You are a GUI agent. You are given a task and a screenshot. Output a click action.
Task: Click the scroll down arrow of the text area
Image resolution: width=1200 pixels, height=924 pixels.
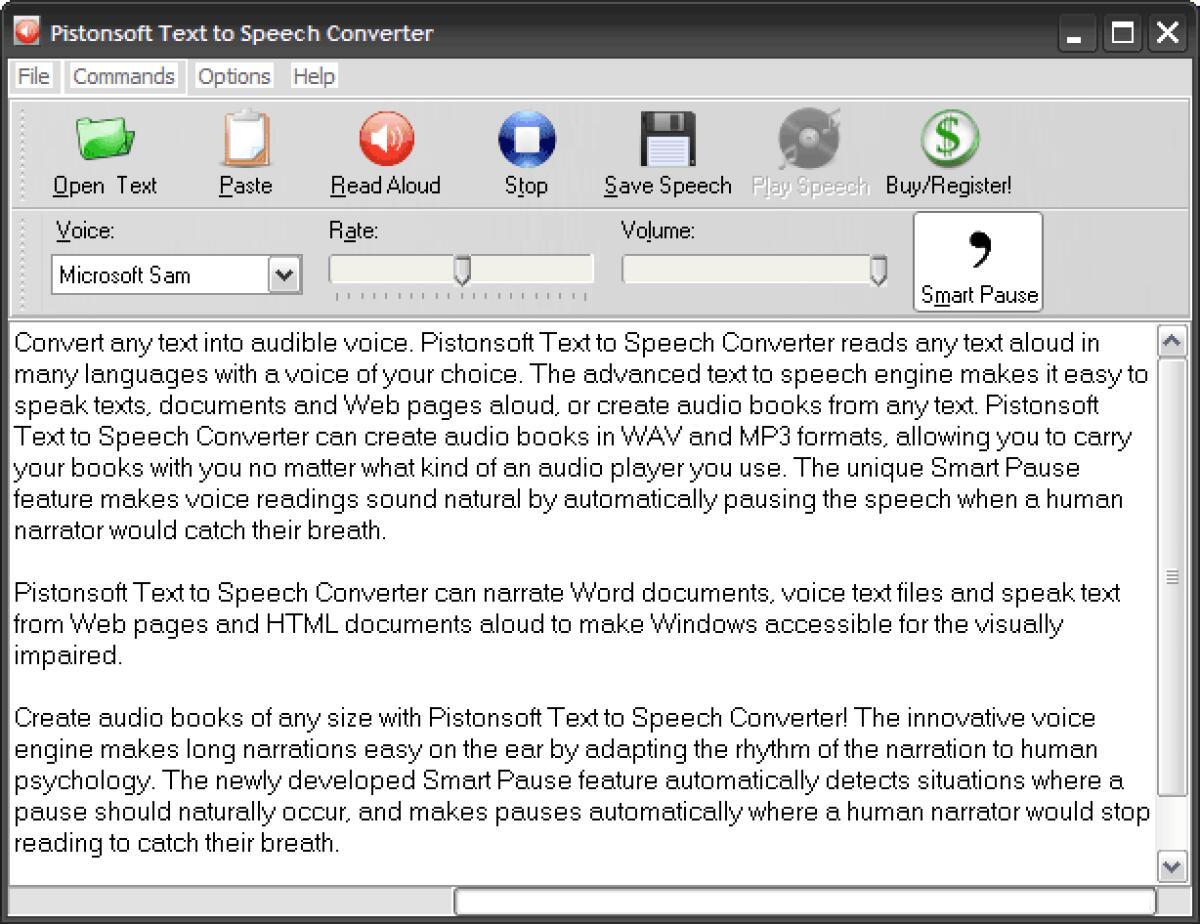(x=1174, y=867)
